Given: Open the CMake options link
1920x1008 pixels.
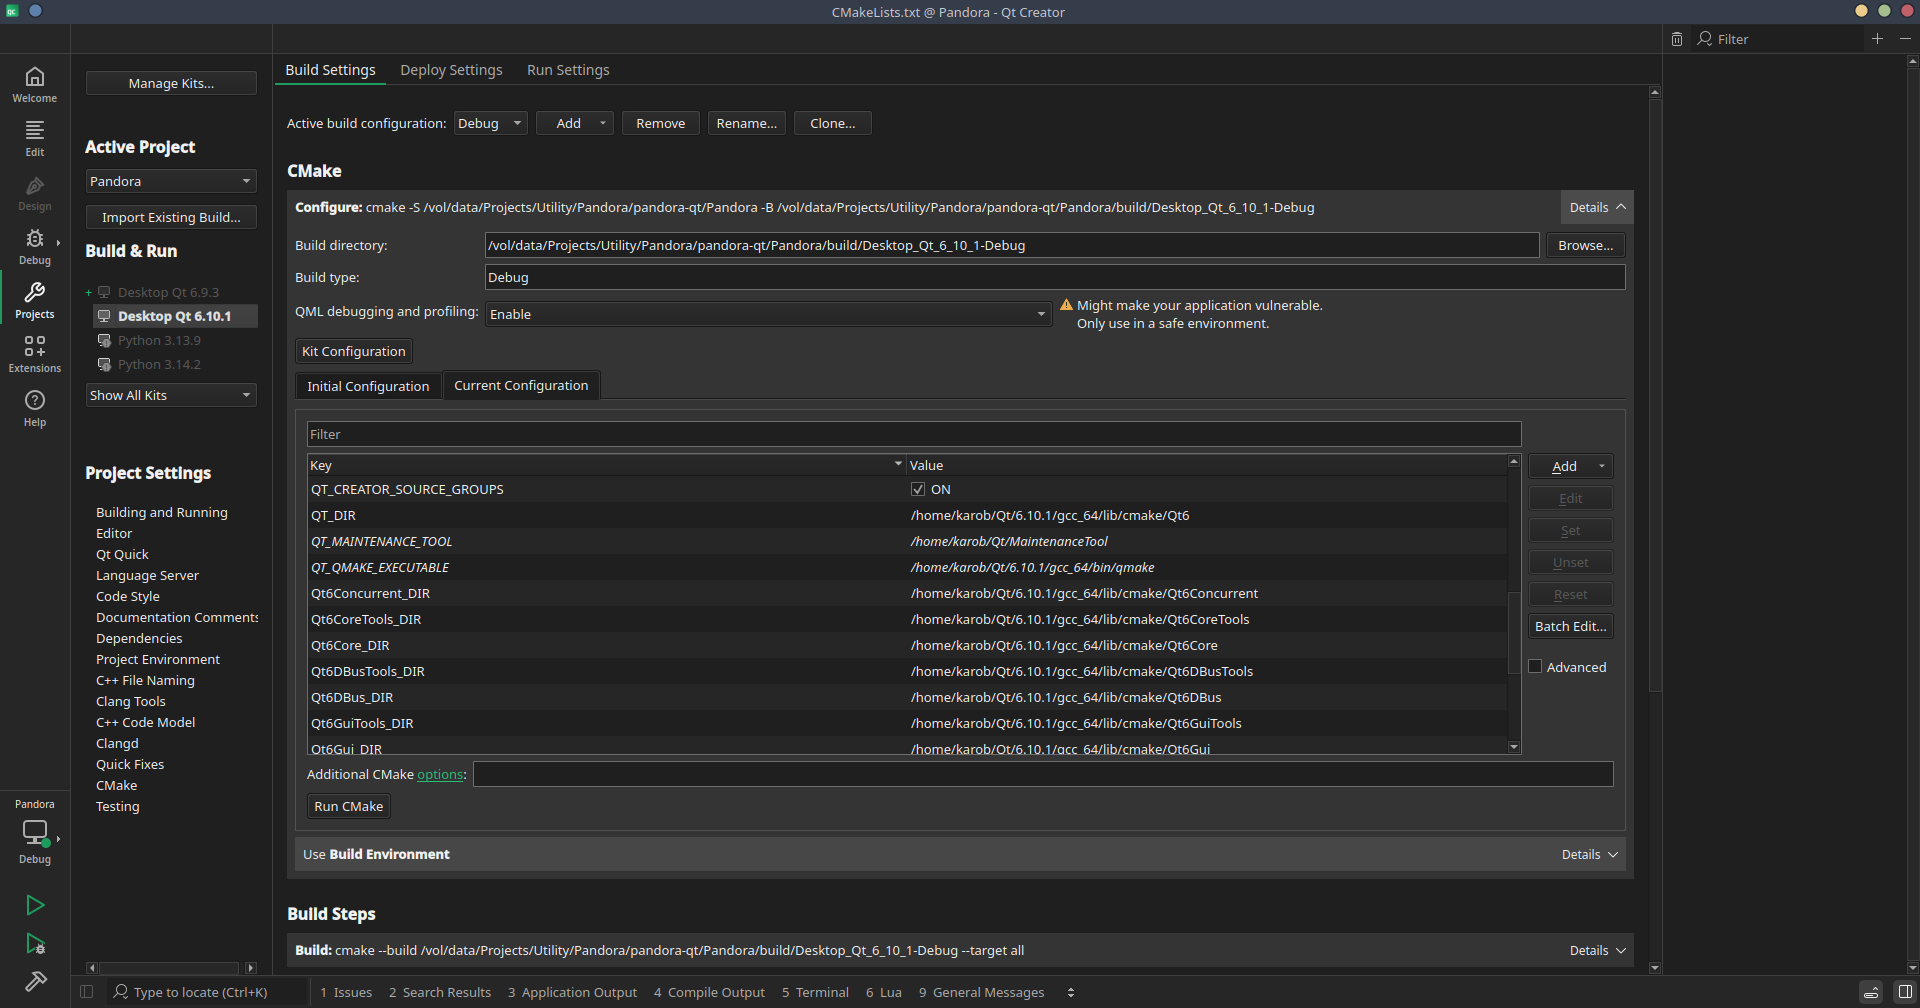Looking at the screenshot, I should point(440,775).
